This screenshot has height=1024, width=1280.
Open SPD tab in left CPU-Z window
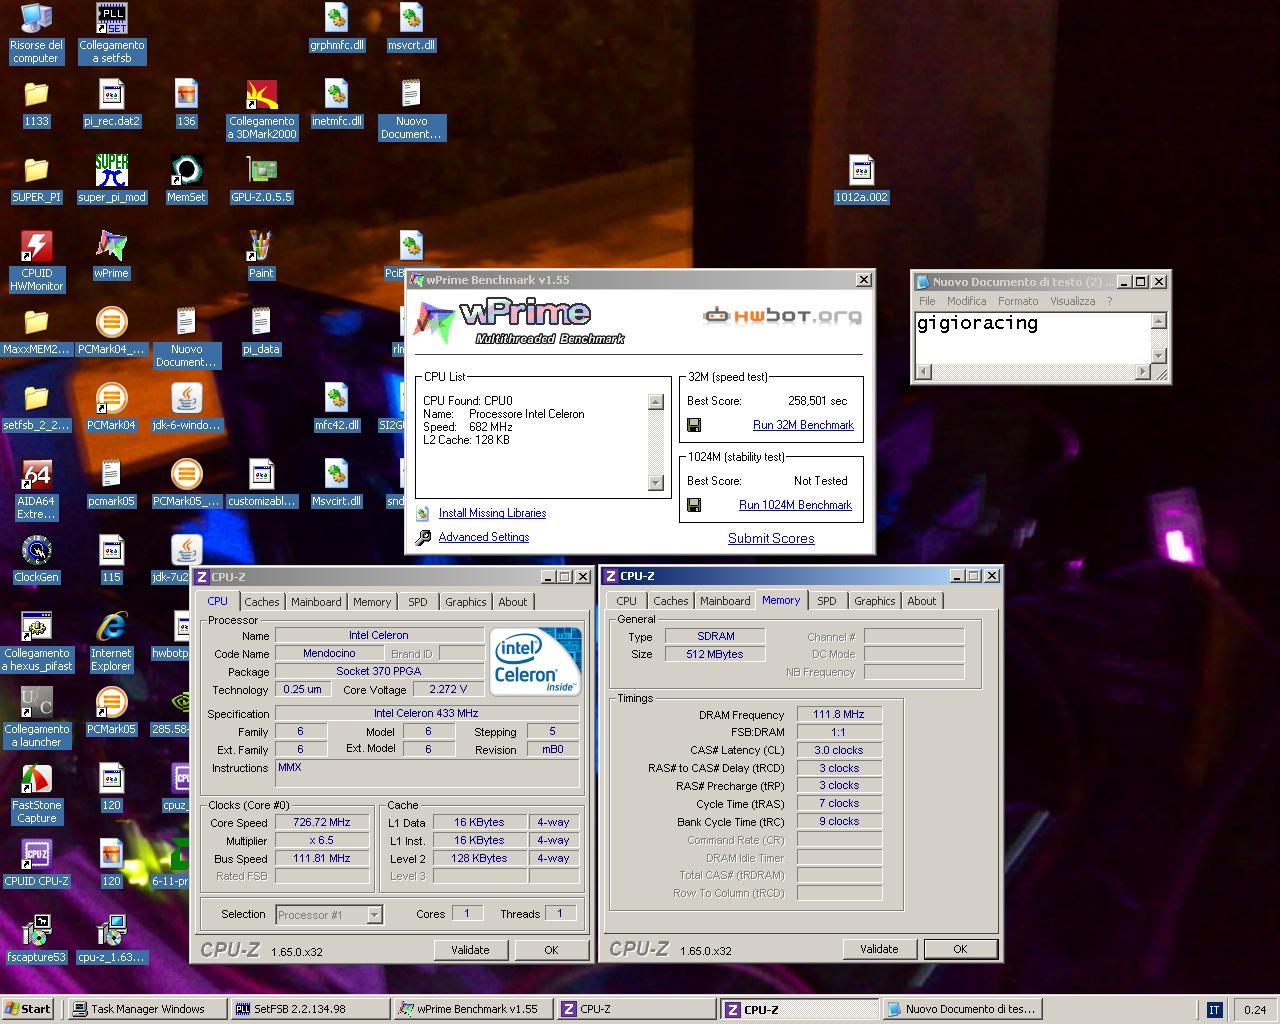[418, 602]
